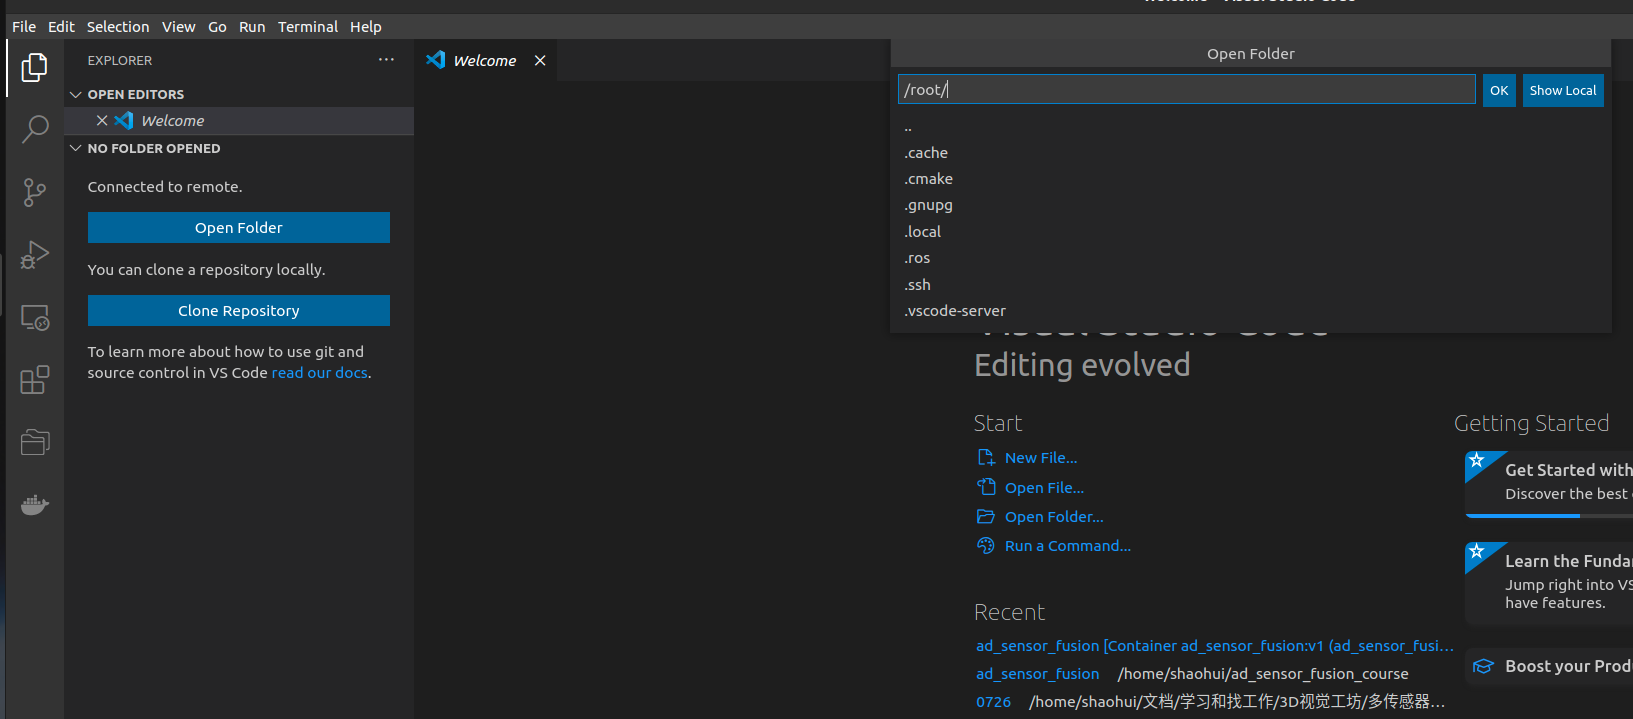
Task: Open recent ad_sensor_fusion home folder entry
Action: 1037,674
